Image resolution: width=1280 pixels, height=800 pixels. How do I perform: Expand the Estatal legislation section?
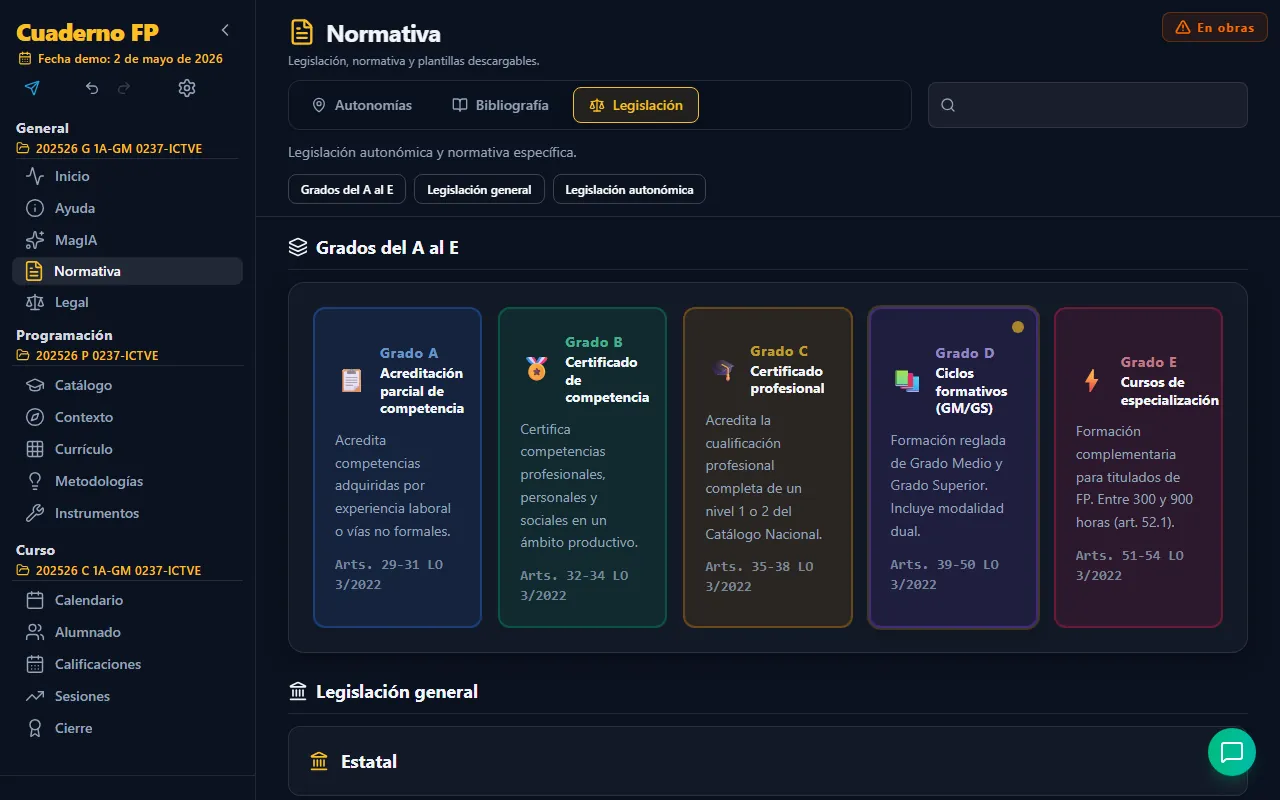(x=768, y=761)
